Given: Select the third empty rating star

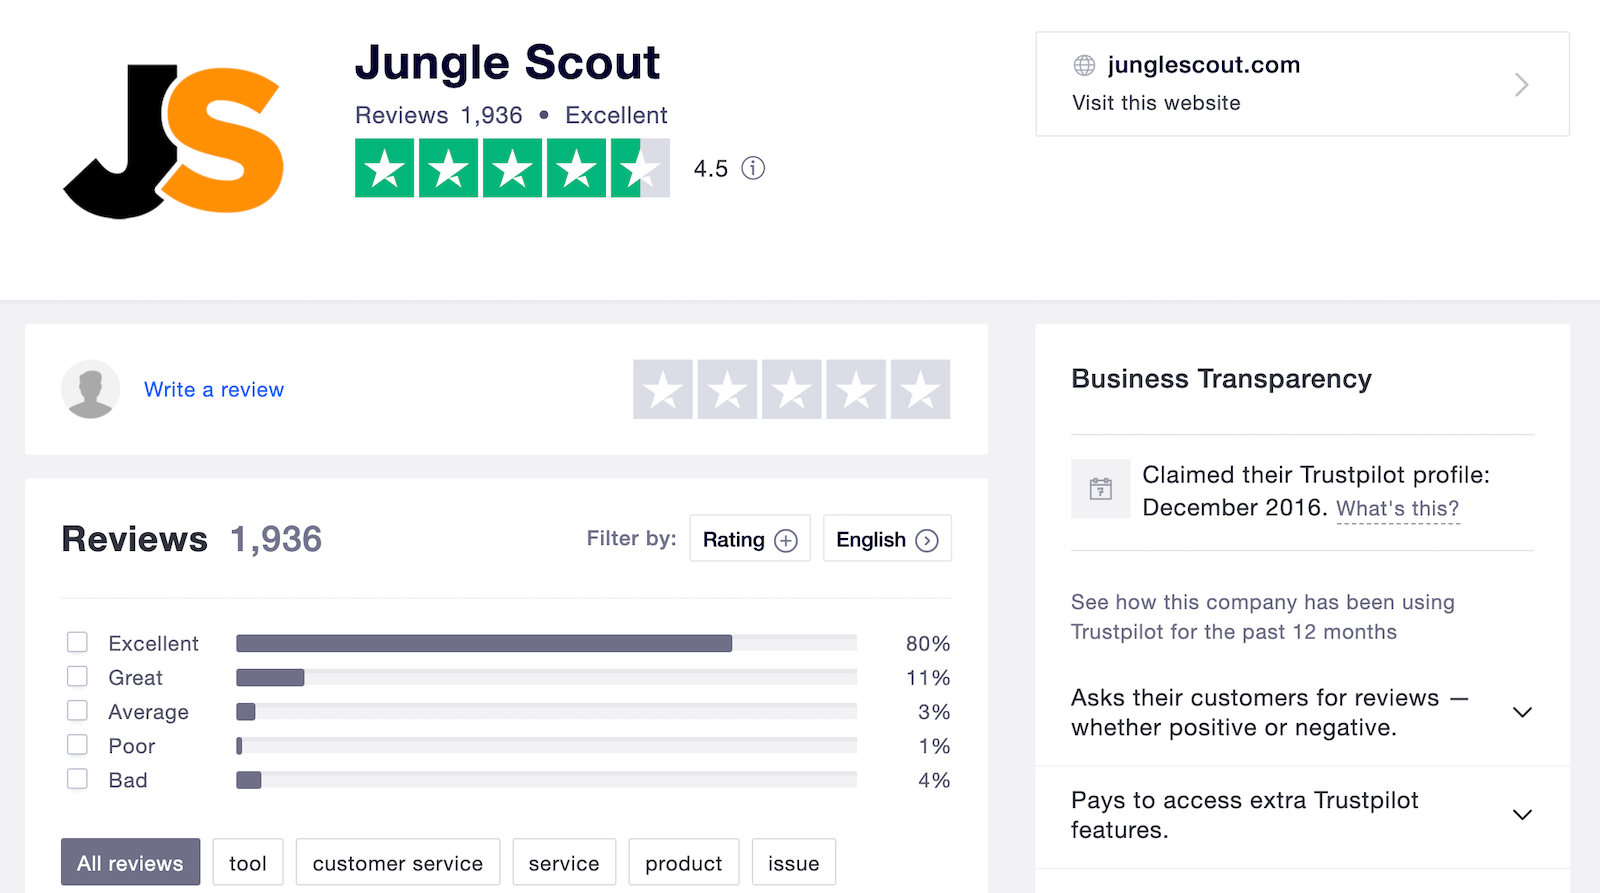Looking at the screenshot, I should click(792, 389).
